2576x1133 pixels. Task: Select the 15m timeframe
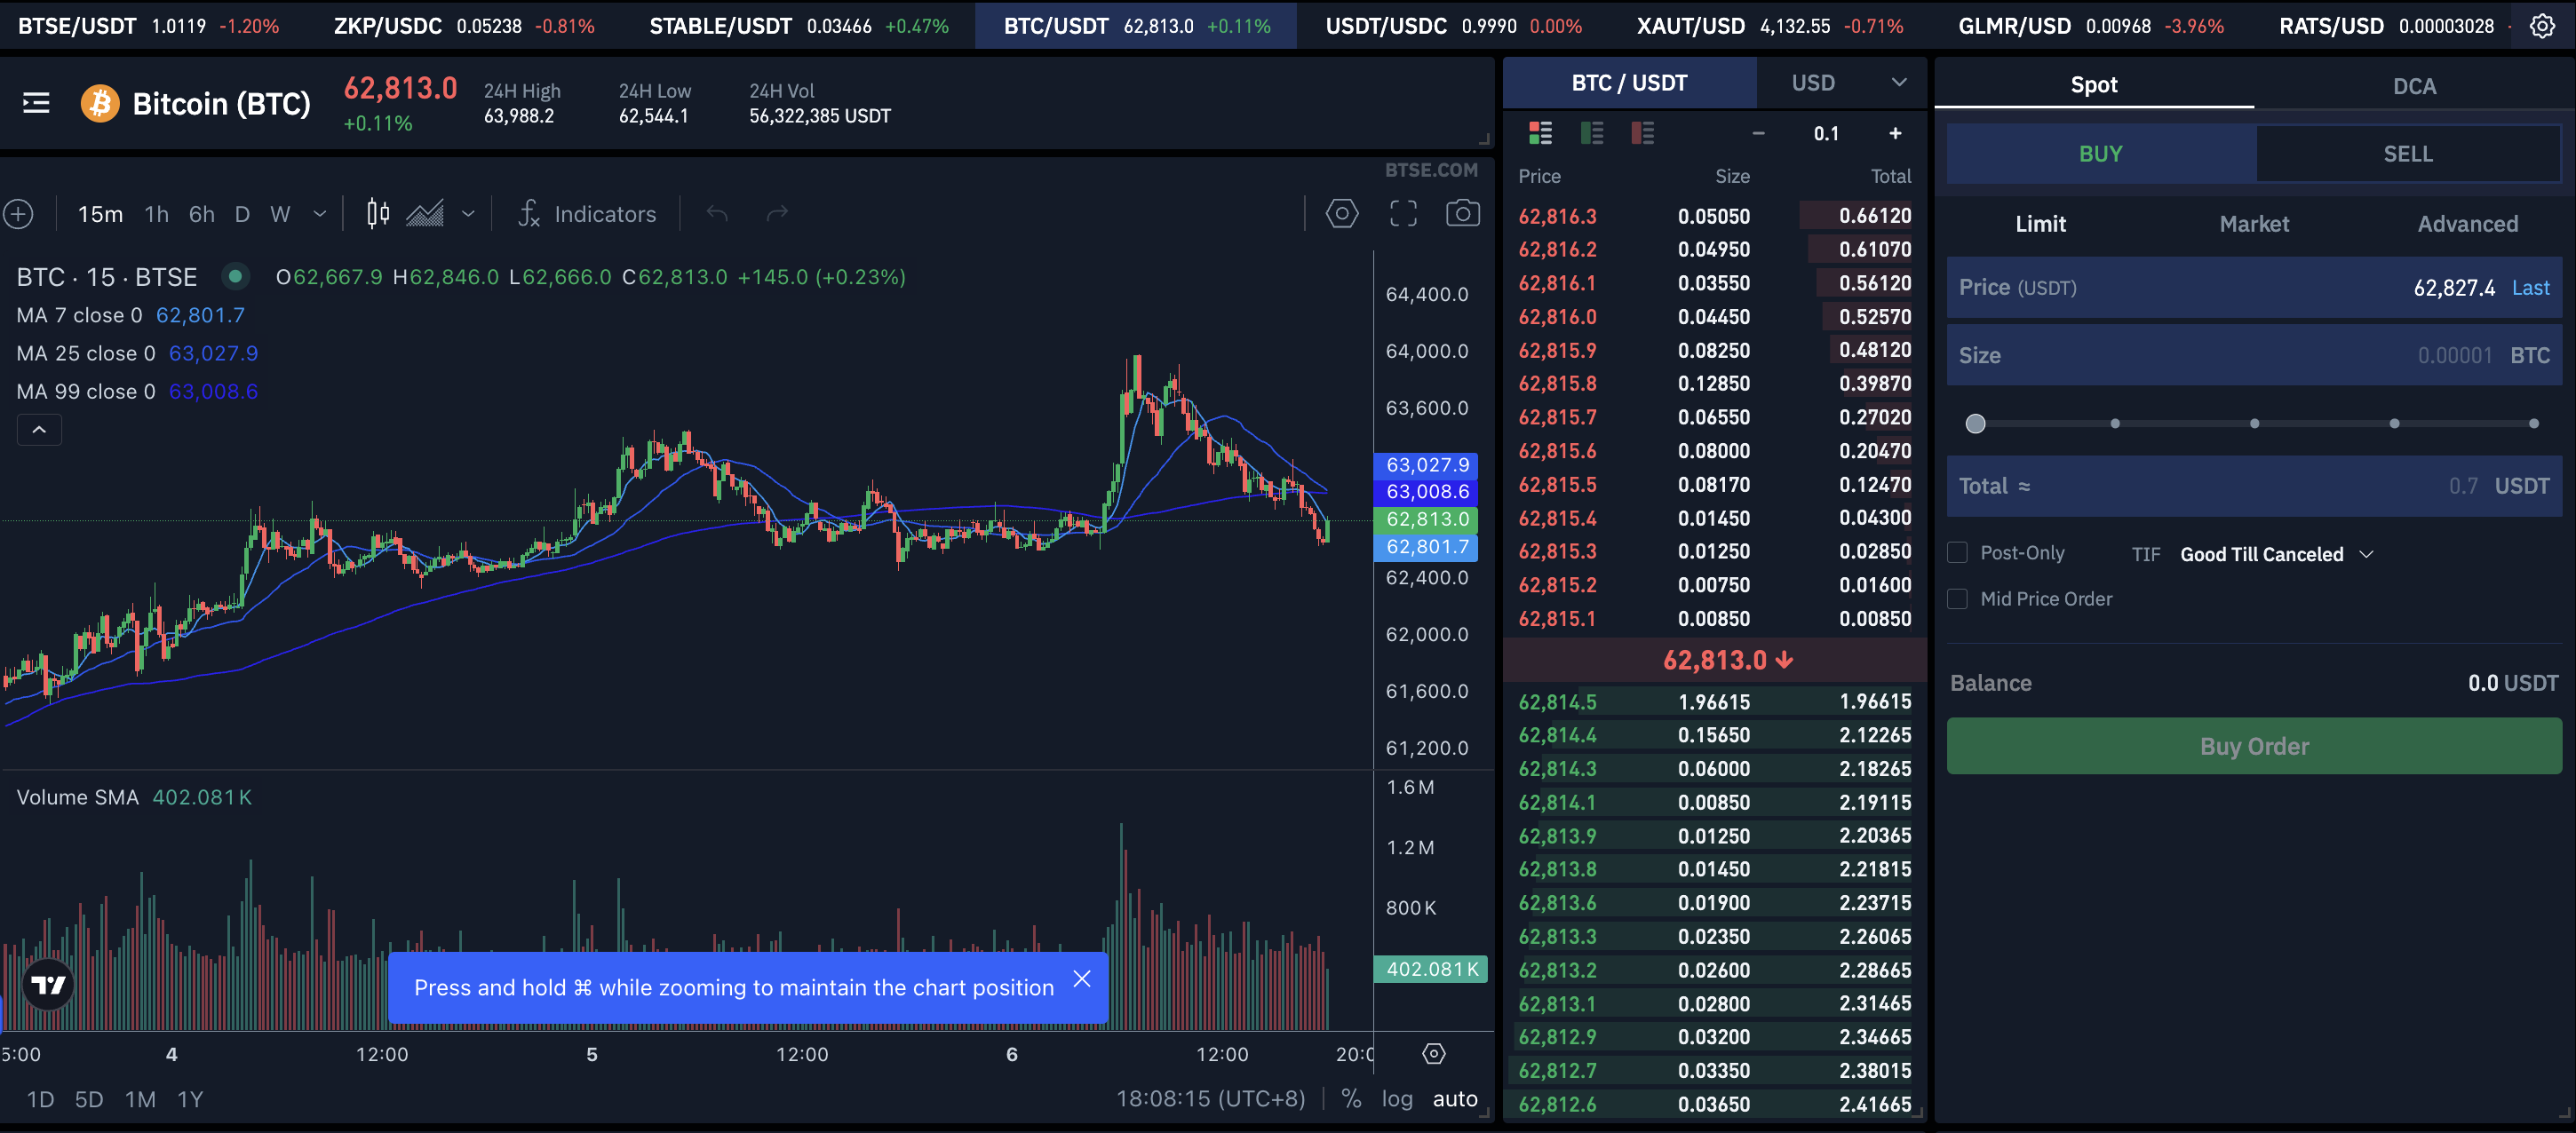click(100, 214)
